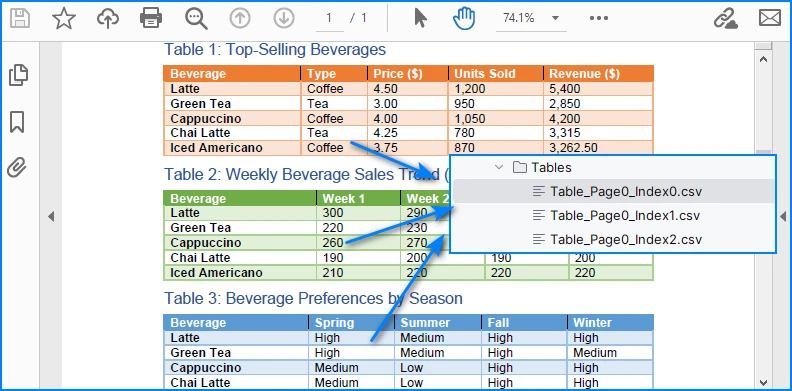
Task: Open the more tools ellipsis menu
Action: (599, 18)
